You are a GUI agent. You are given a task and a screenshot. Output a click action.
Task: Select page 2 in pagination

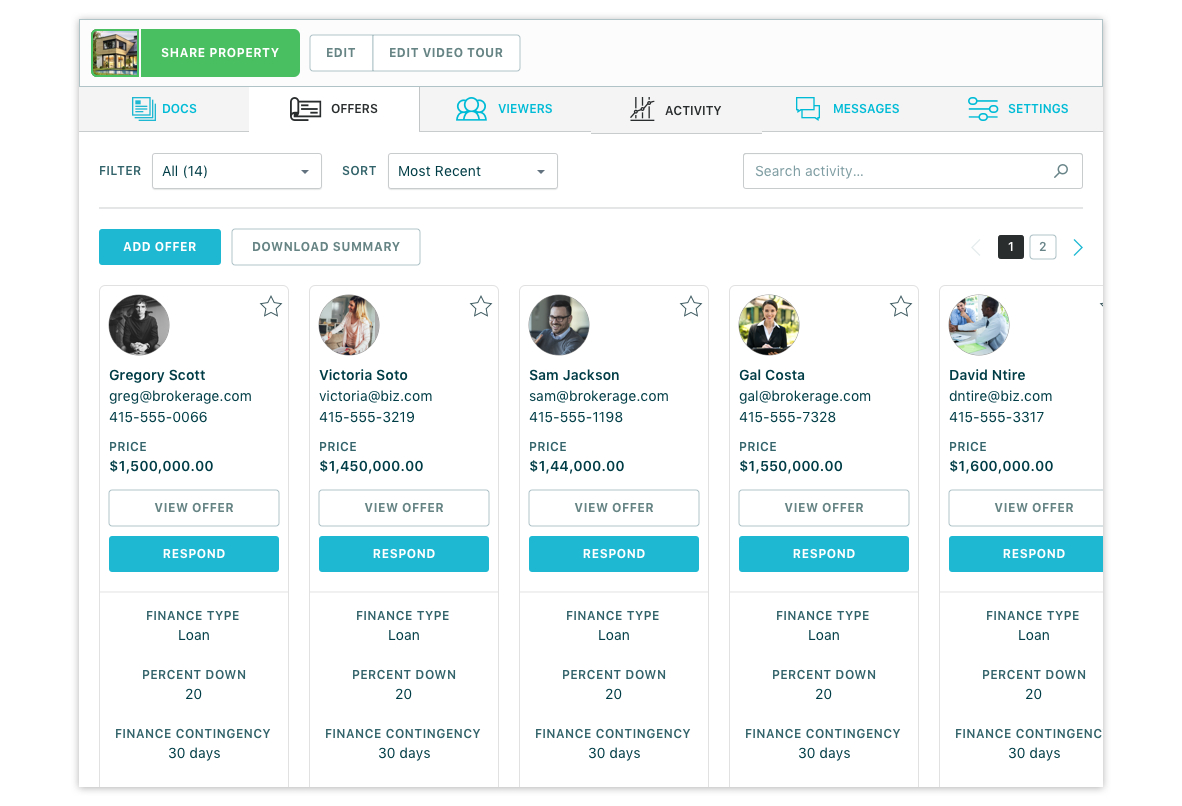click(1043, 247)
